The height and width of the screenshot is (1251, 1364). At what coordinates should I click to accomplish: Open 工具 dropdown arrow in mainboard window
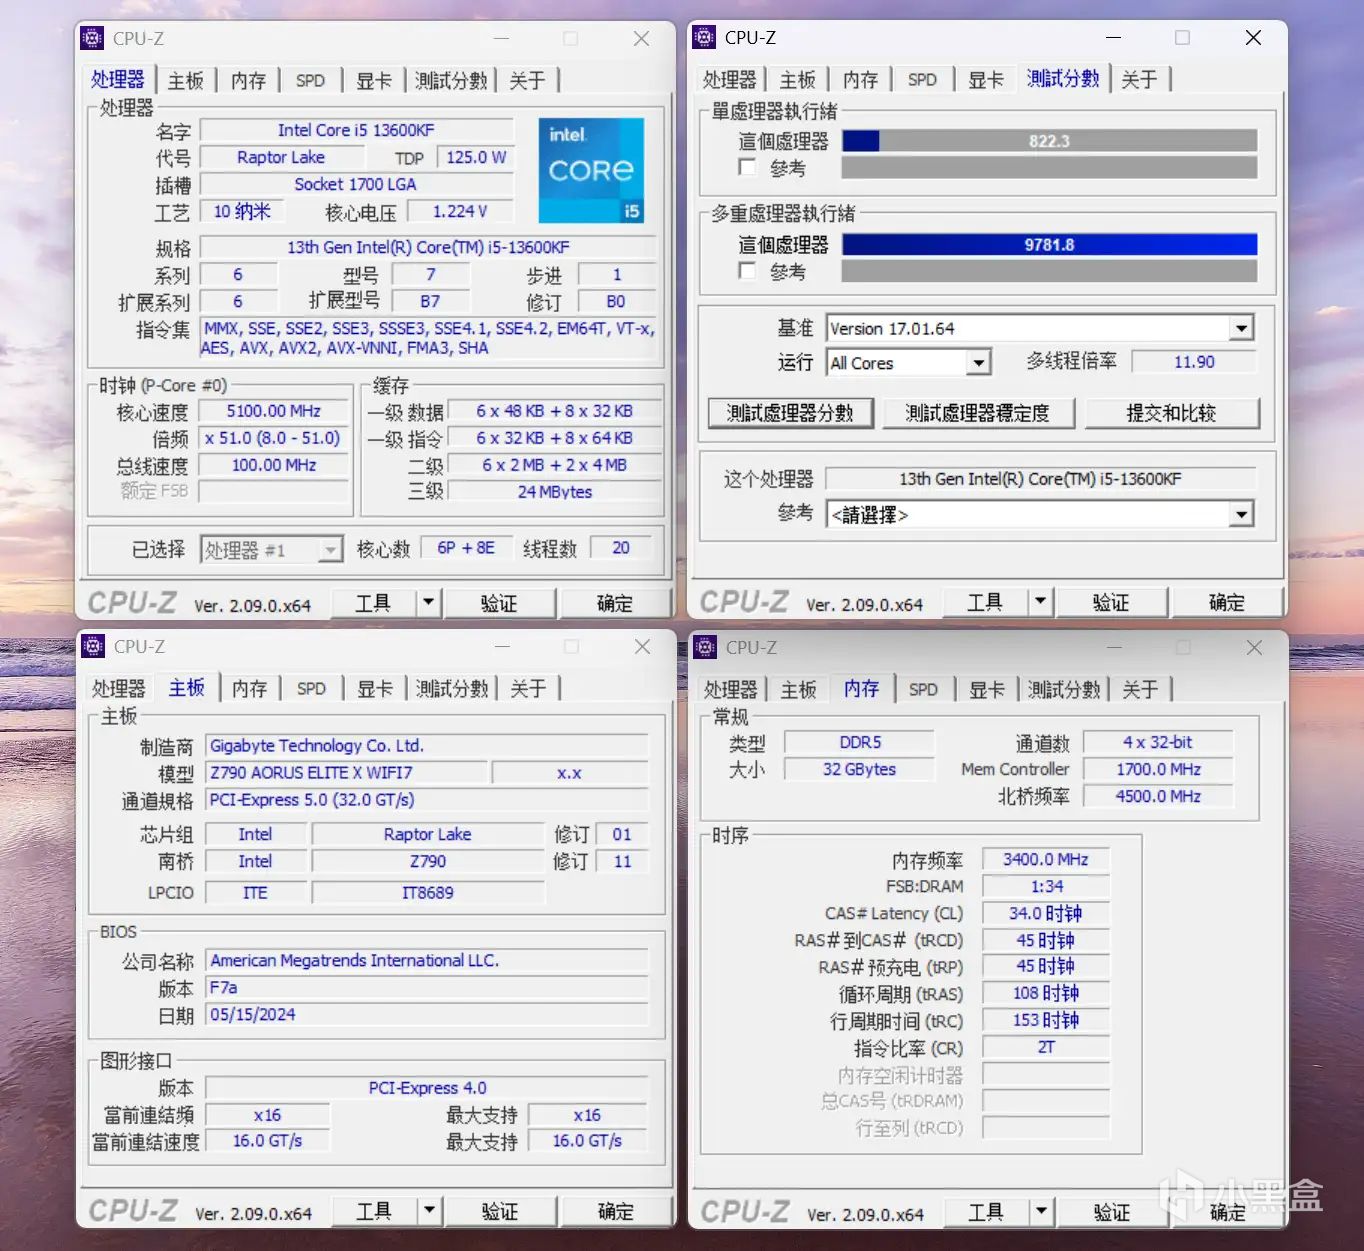pyautogui.click(x=430, y=1210)
